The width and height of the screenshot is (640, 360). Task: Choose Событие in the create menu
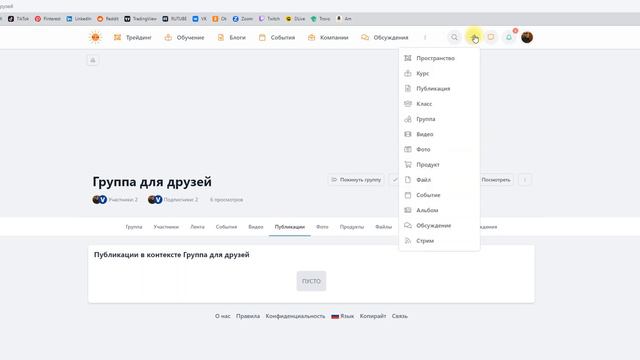click(x=439, y=195)
